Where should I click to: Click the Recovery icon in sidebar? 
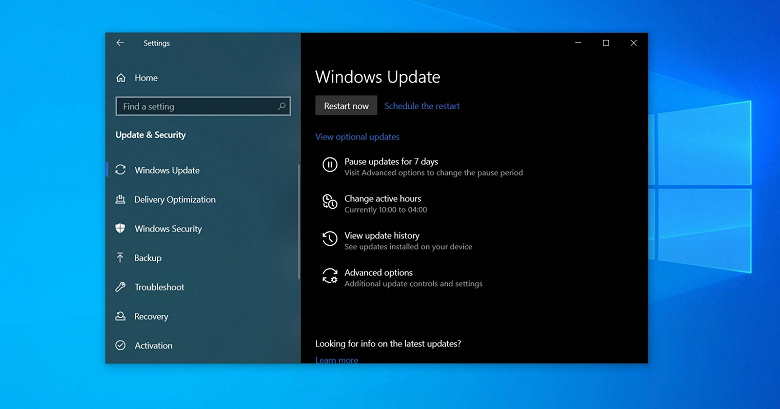[x=120, y=316]
